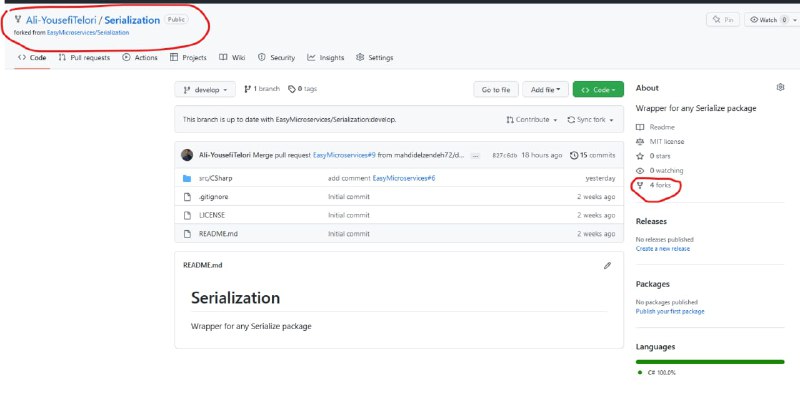Open the LICENSE file
The image size is (800, 399).
(x=212, y=215)
